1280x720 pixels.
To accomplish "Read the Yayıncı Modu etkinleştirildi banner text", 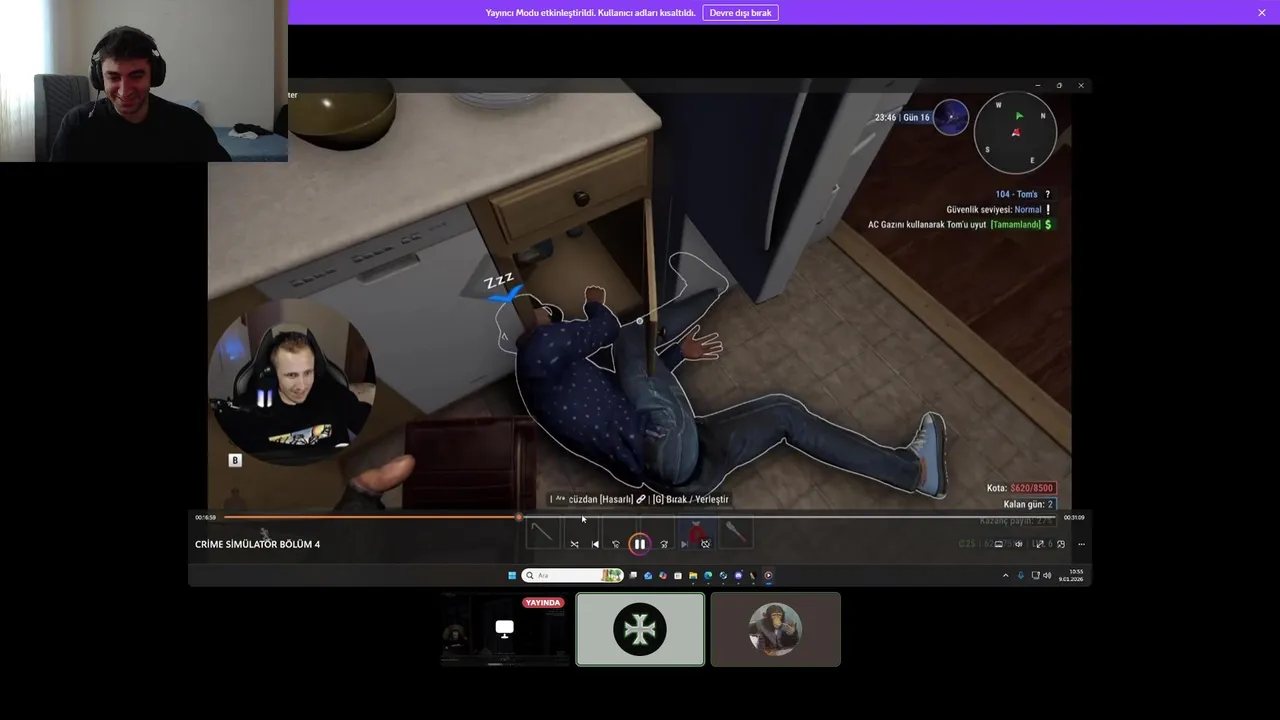I will tap(590, 13).
